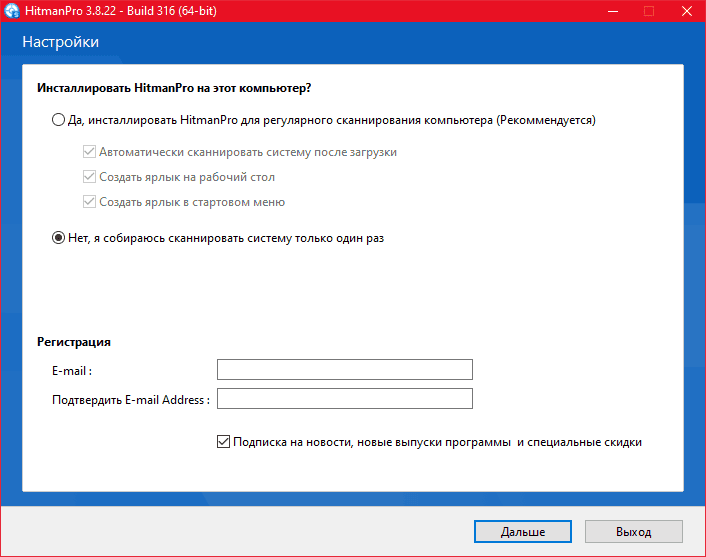
Task: Toggle 'Создать ярлык в стартовом меню' checkbox
Action: tap(89, 202)
